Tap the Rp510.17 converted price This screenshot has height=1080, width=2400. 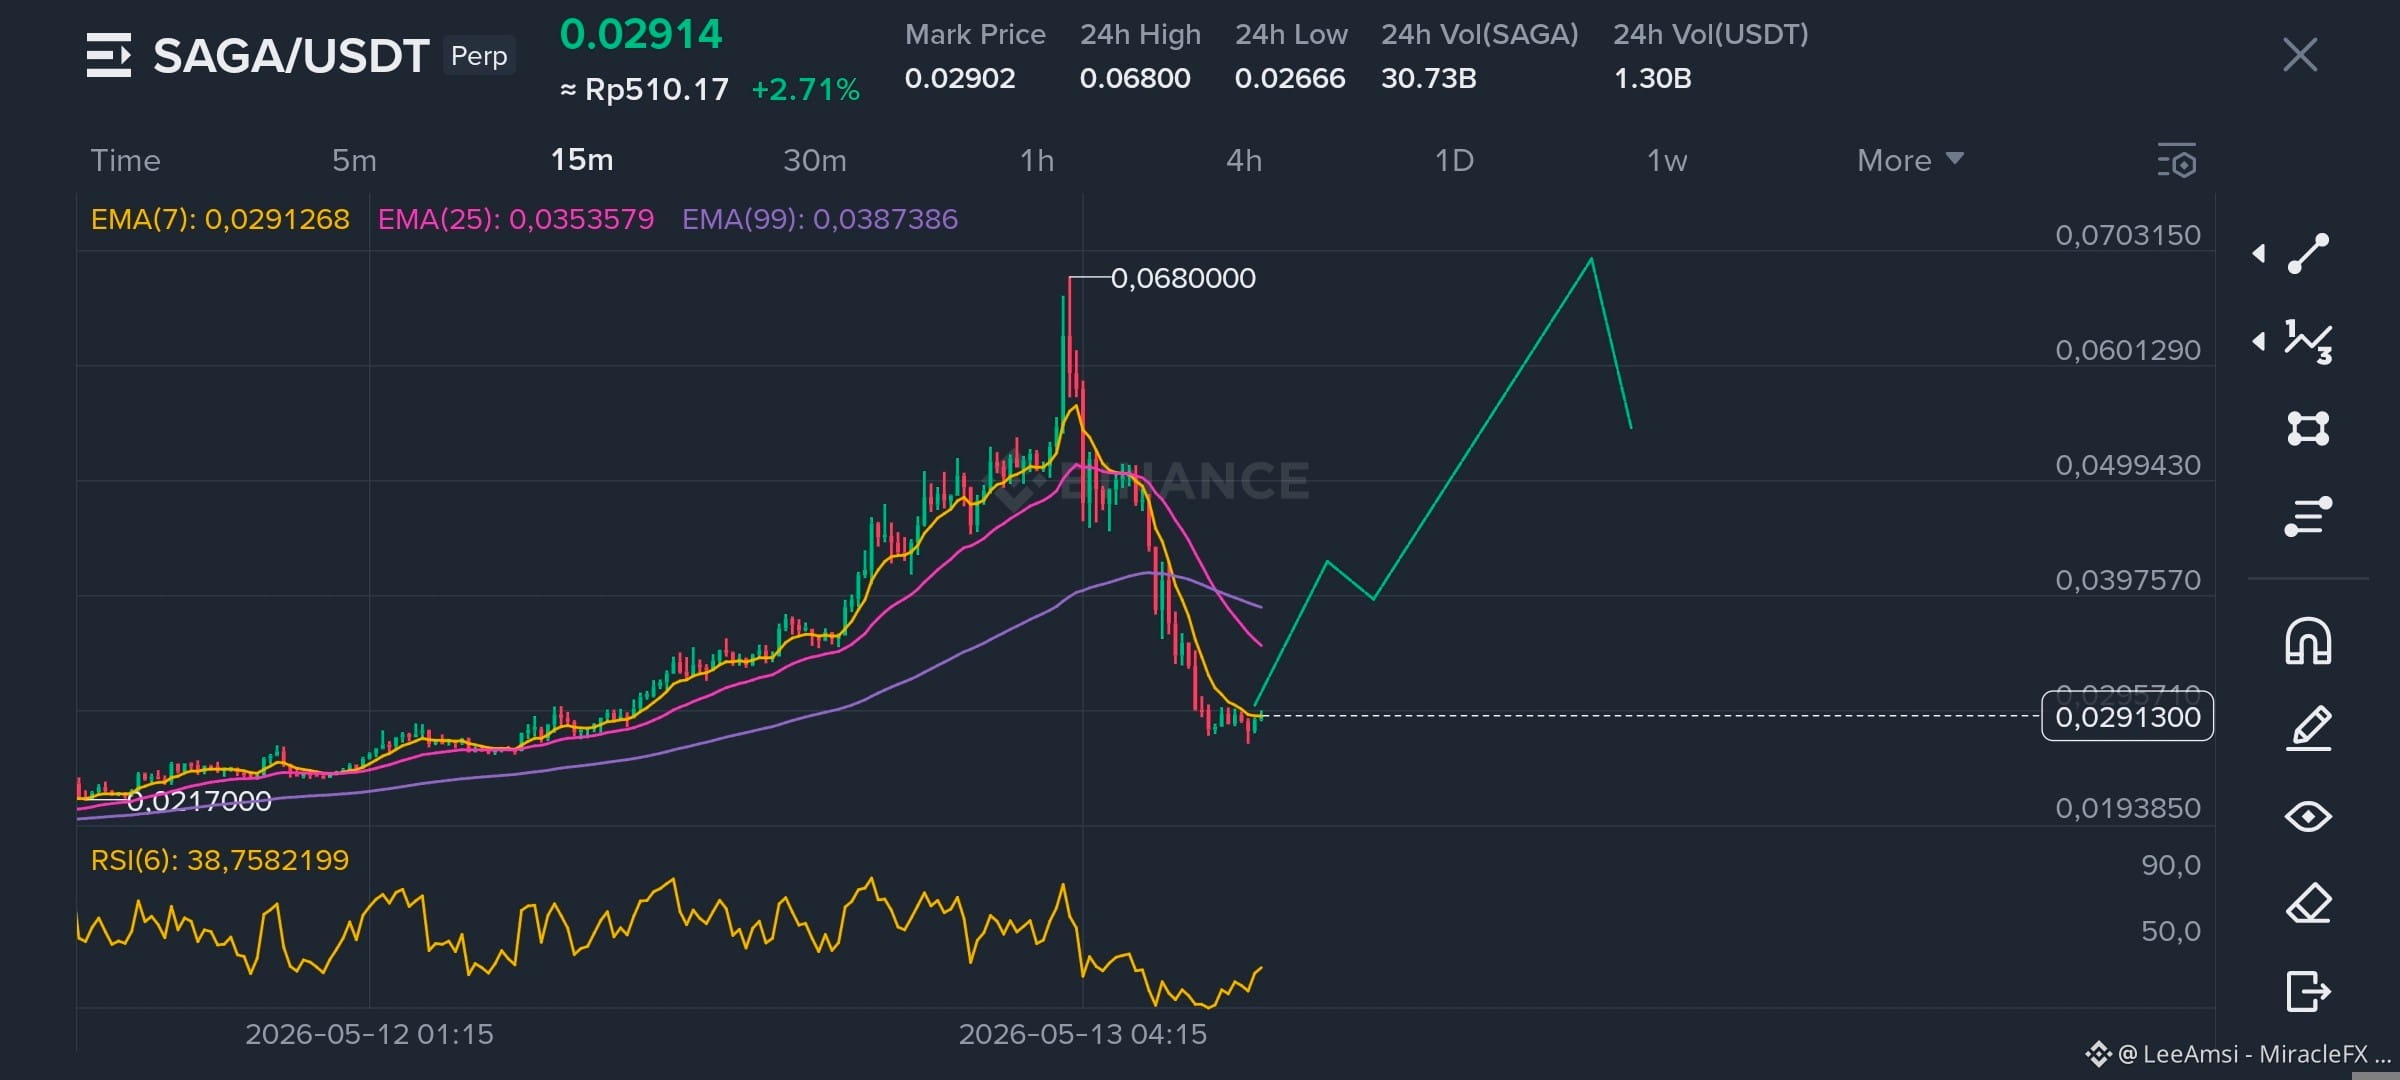pos(645,90)
